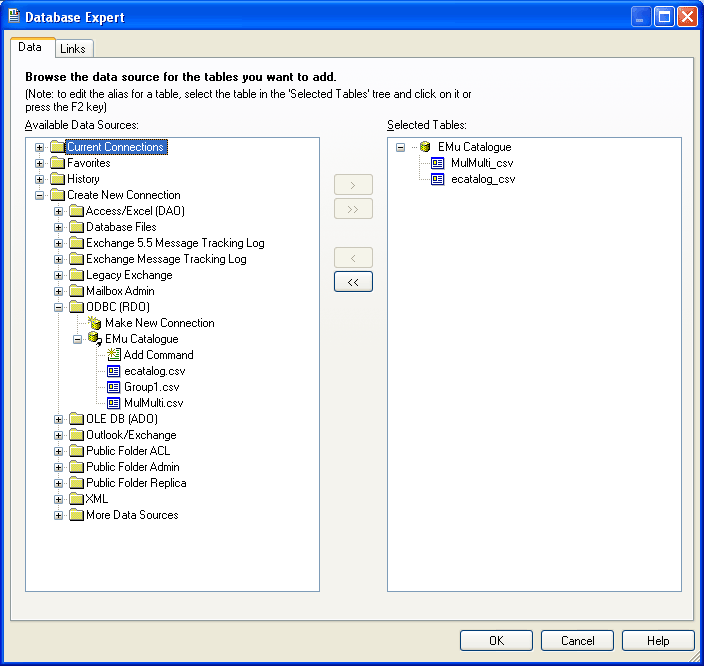Expand the OLE DB (ADO) node
Viewport: 704px width, 666px height.
tap(59, 419)
